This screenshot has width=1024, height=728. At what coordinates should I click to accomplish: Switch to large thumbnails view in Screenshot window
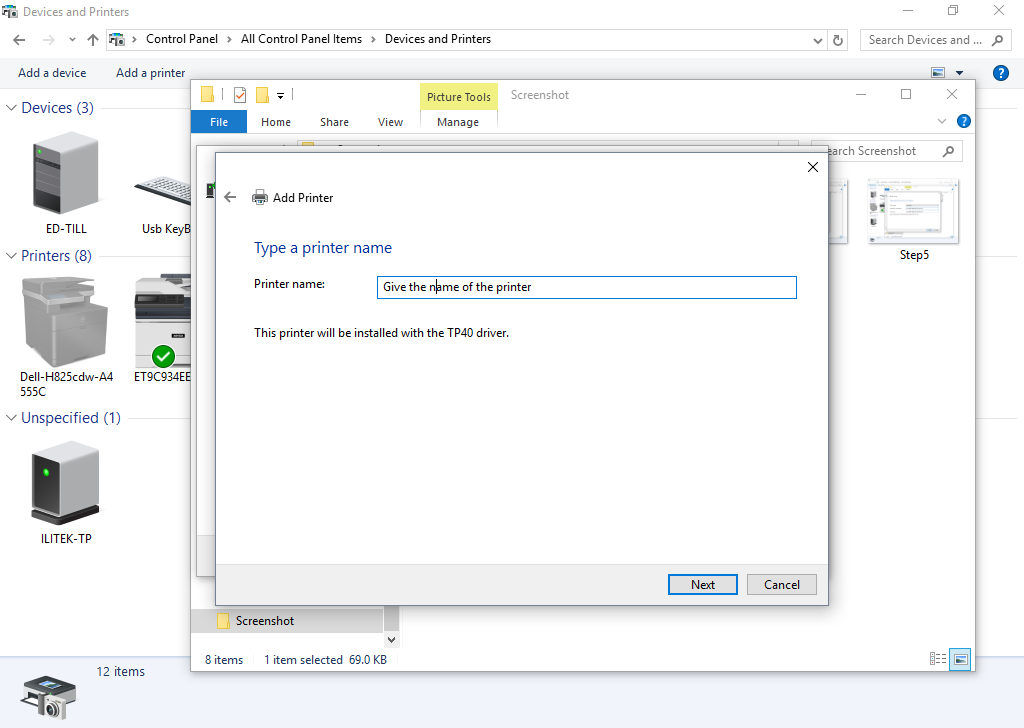[x=960, y=659]
